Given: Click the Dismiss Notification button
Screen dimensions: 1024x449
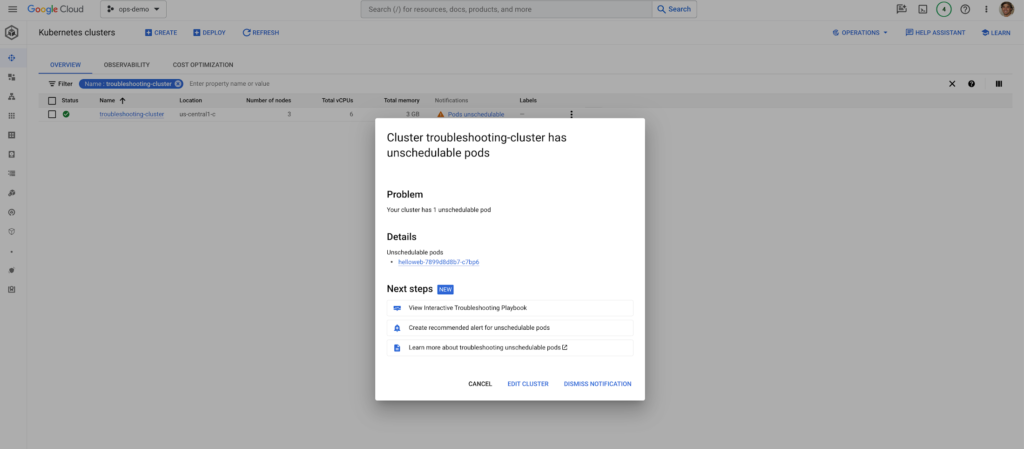Looking at the screenshot, I should (597, 384).
